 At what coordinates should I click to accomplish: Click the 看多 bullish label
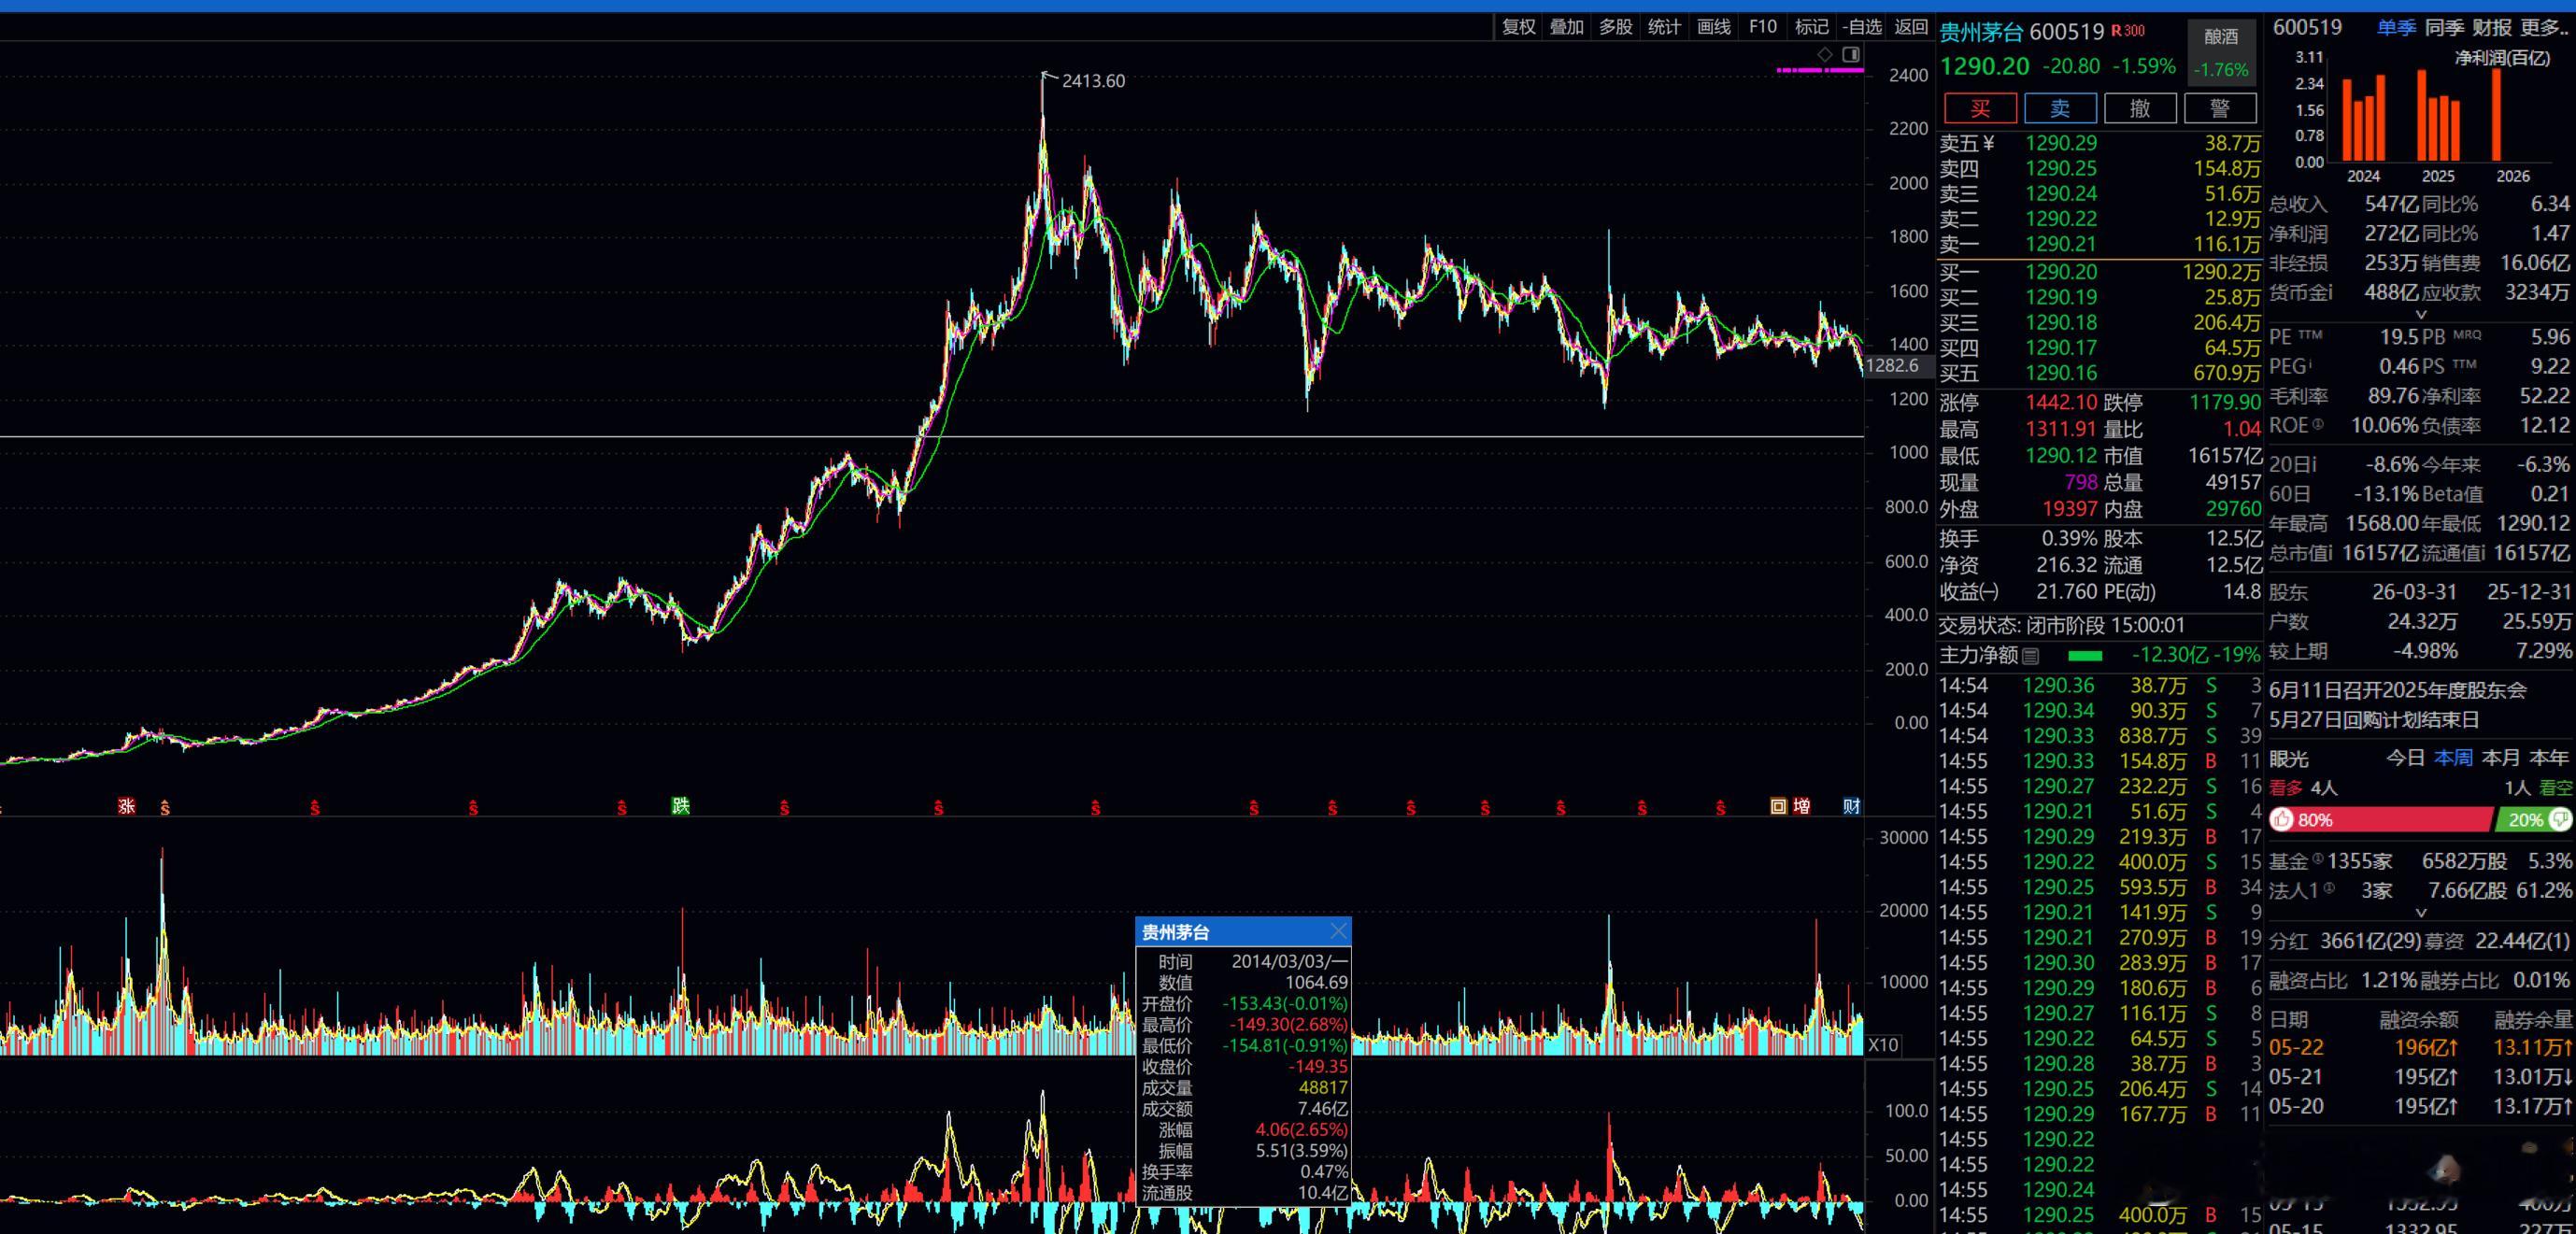coord(2286,788)
